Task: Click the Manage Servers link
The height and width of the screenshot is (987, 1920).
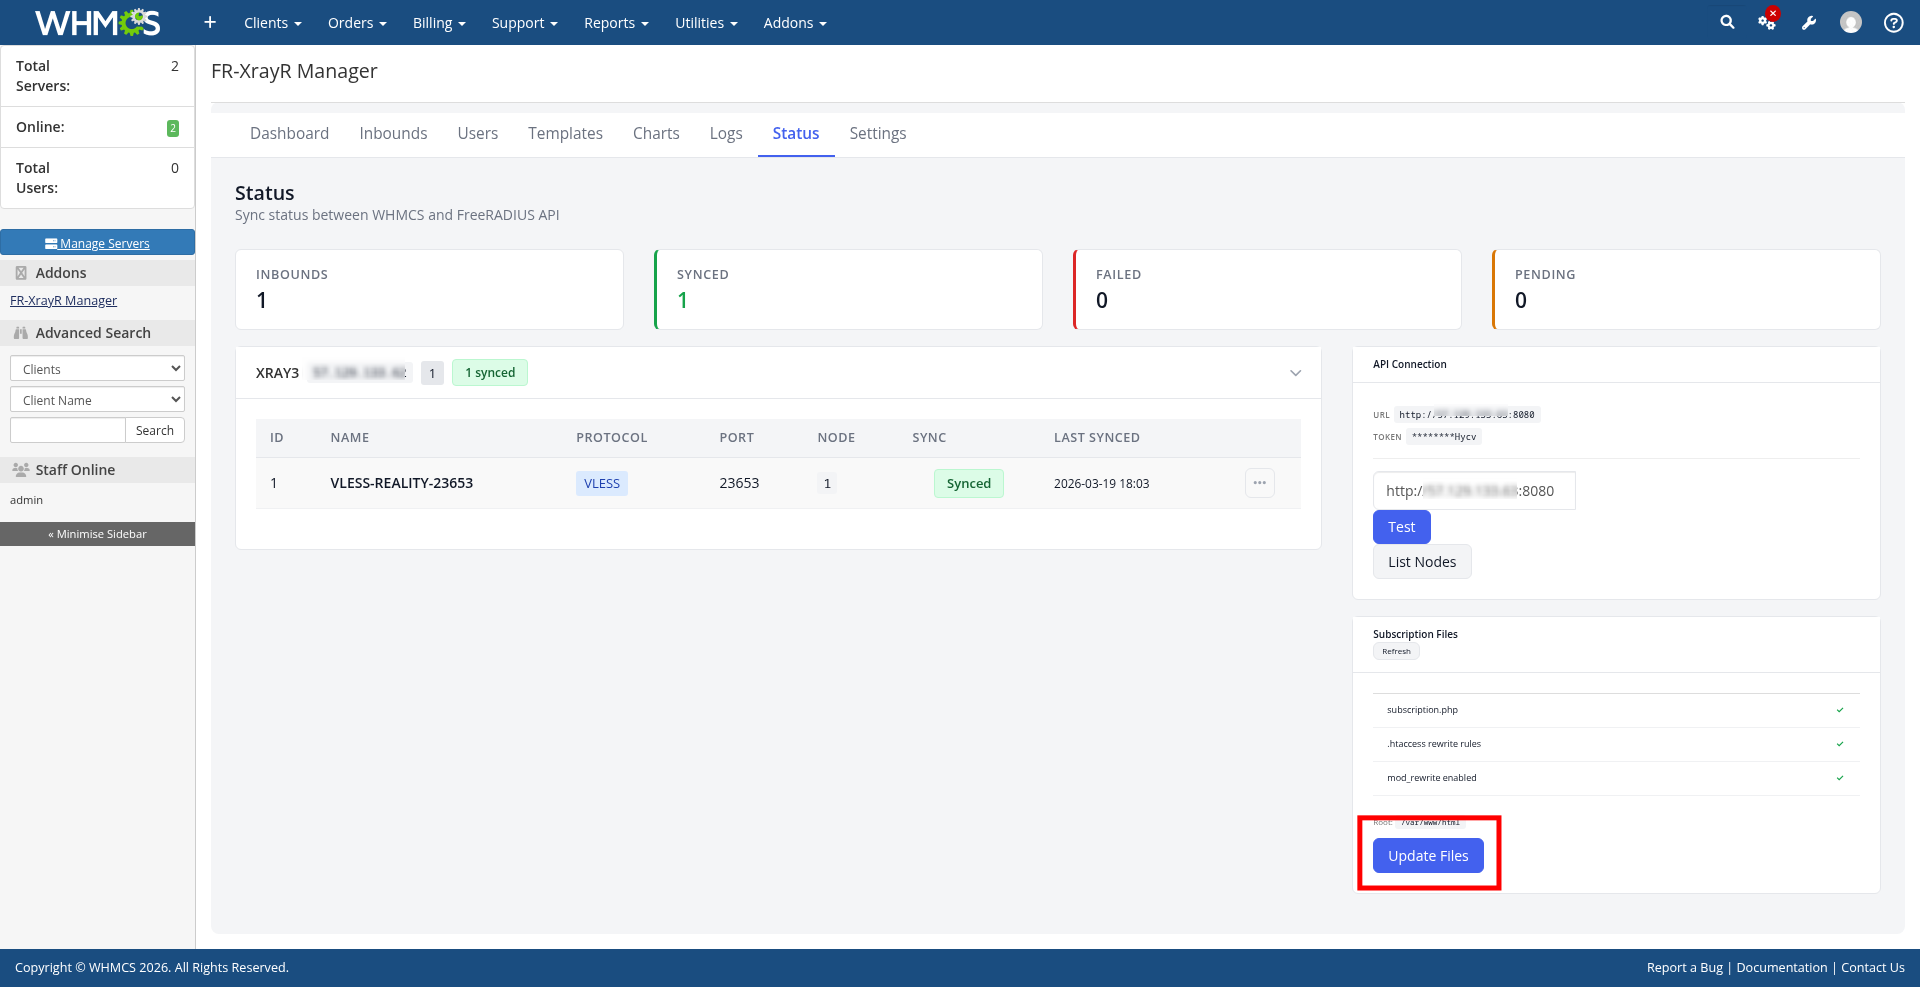Action: [98, 243]
